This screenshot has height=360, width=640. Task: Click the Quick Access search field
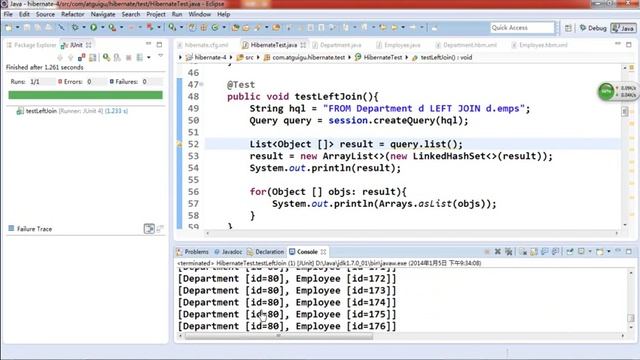pos(522,28)
